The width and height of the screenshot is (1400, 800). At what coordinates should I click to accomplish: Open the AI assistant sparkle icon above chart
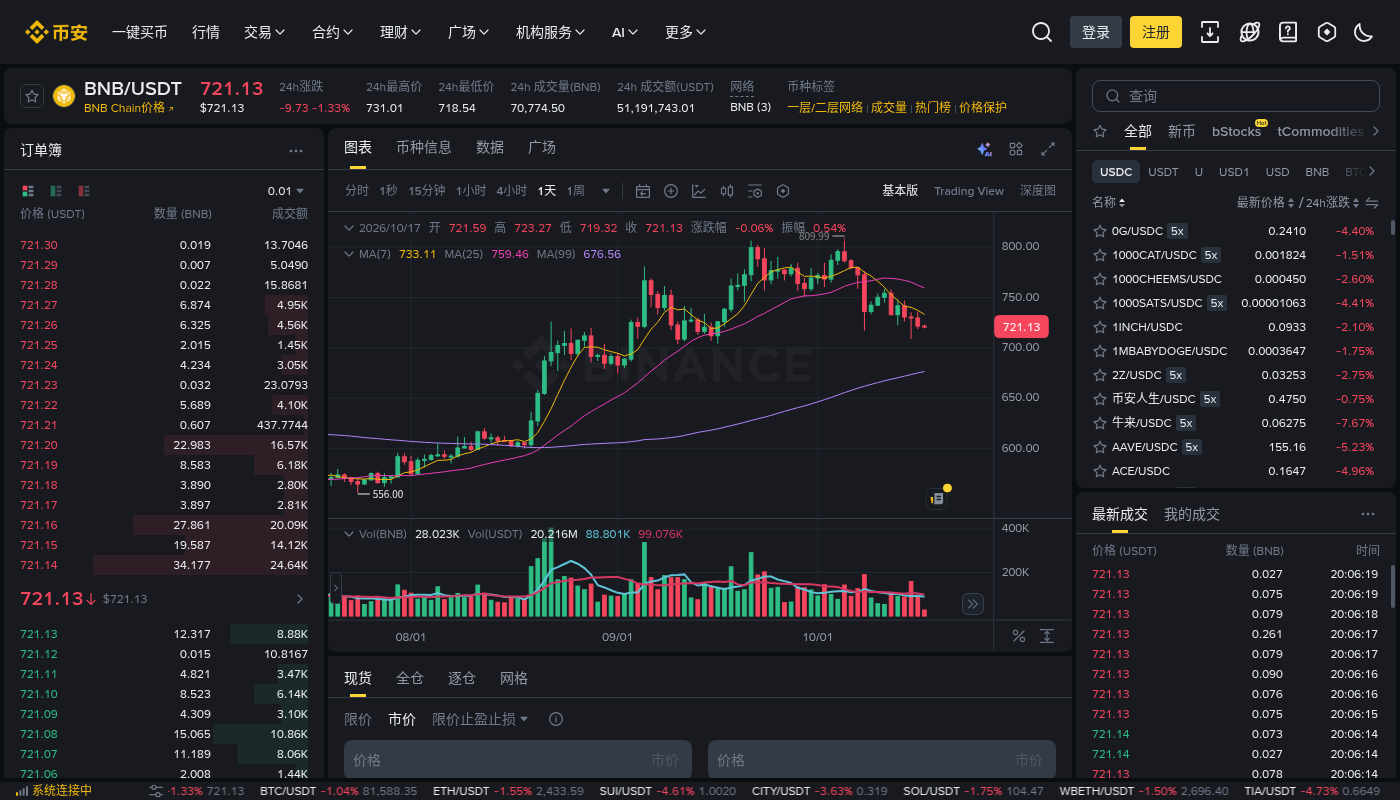(984, 149)
